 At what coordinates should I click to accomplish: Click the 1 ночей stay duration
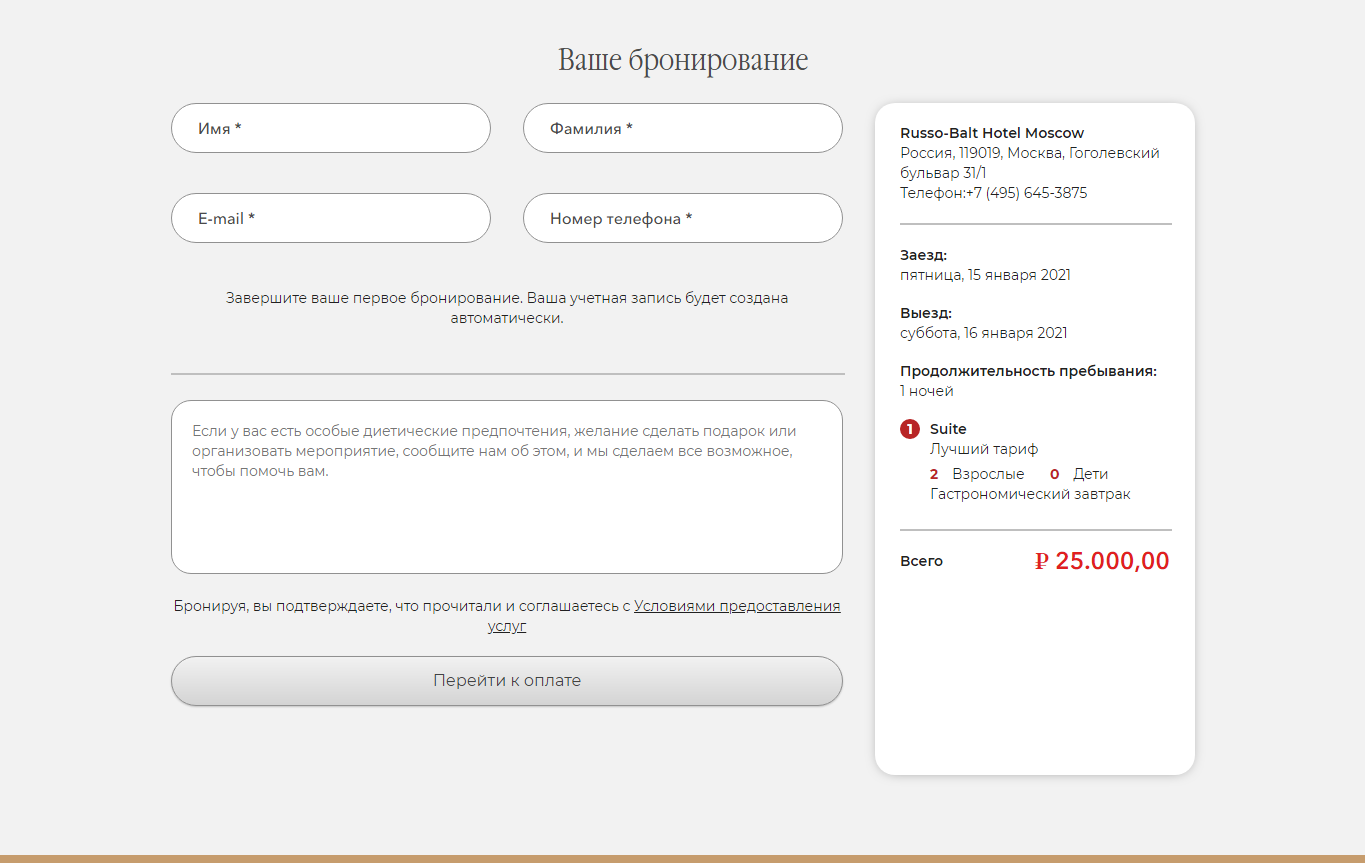coord(927,391)
